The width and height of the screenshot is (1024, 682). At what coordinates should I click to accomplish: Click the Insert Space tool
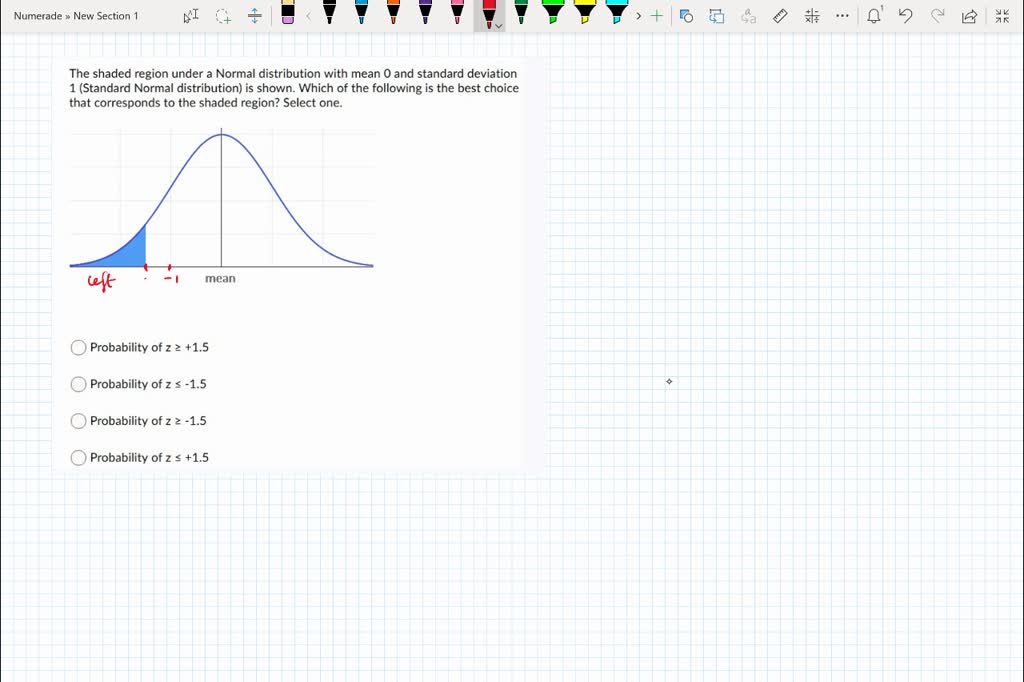coord(254,16)
